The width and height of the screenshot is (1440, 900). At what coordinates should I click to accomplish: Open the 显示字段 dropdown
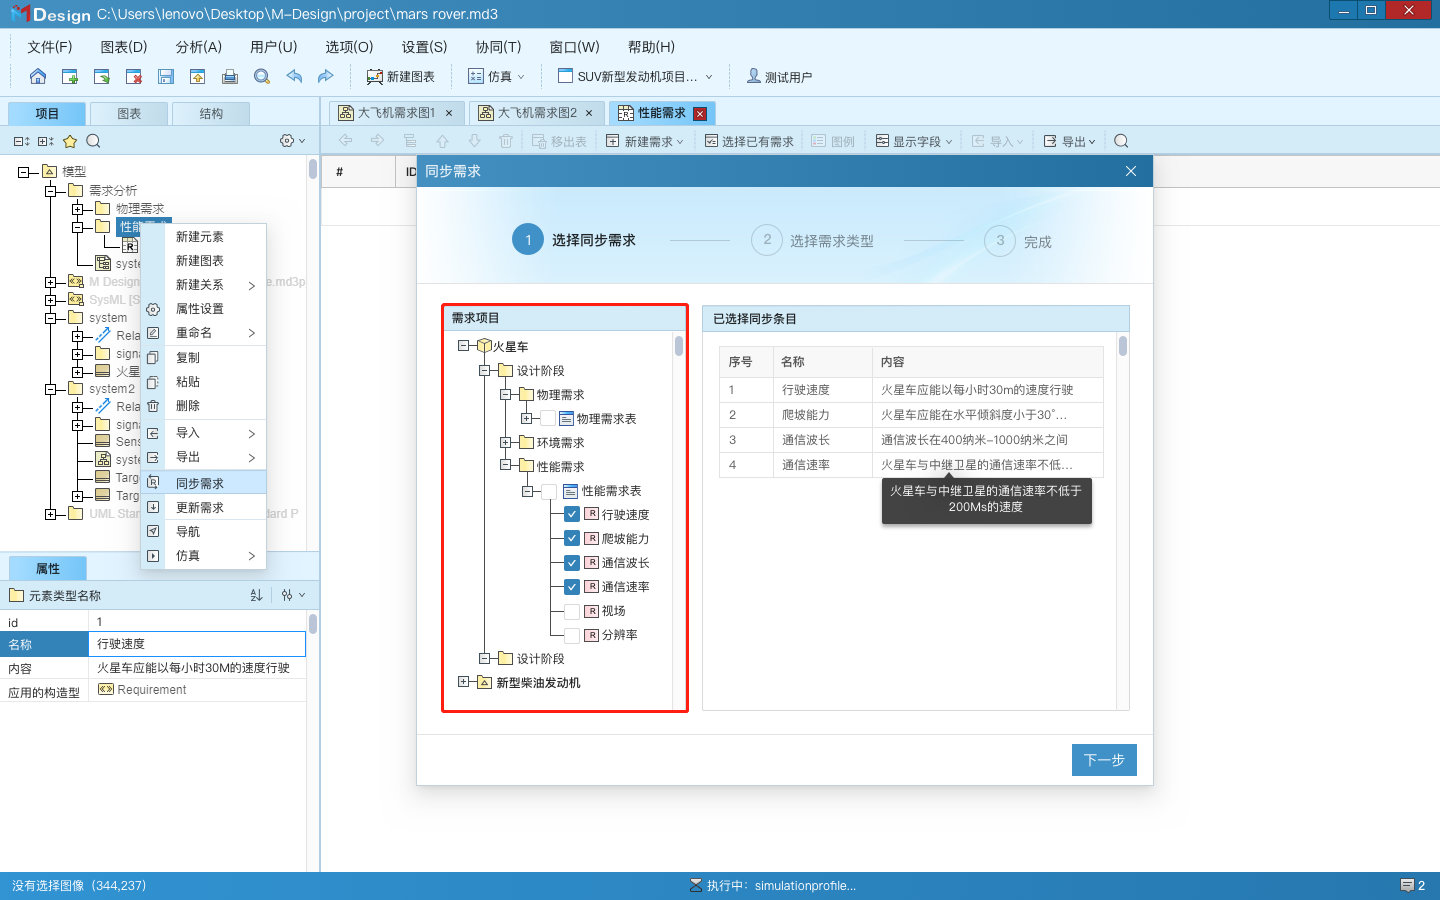(914, 141)
